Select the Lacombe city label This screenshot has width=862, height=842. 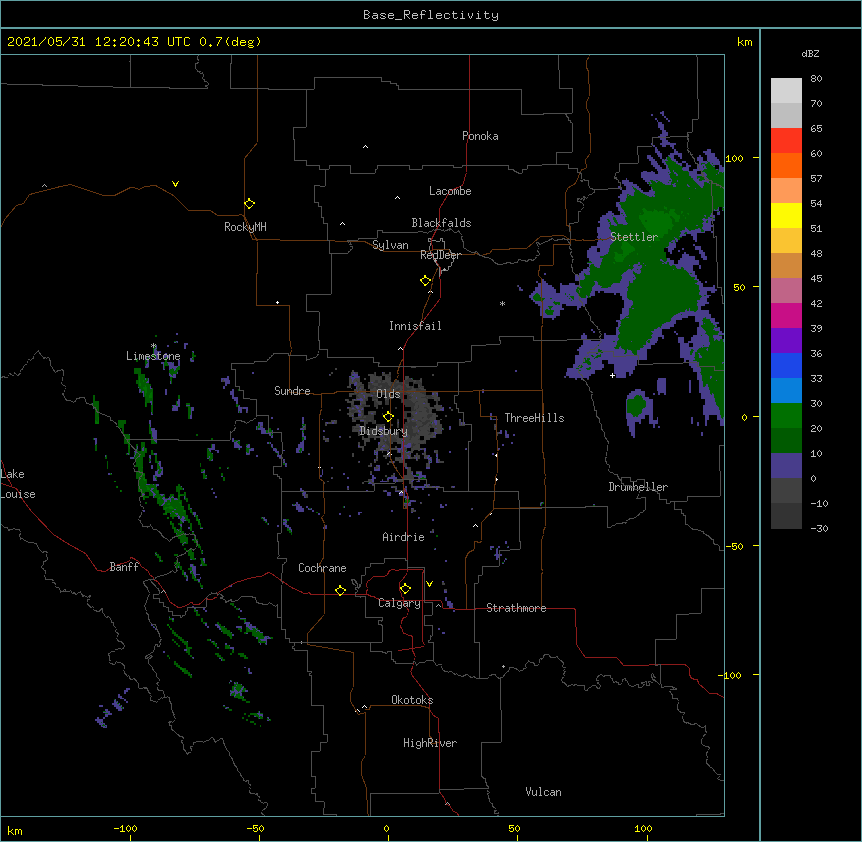click(450, 191)
